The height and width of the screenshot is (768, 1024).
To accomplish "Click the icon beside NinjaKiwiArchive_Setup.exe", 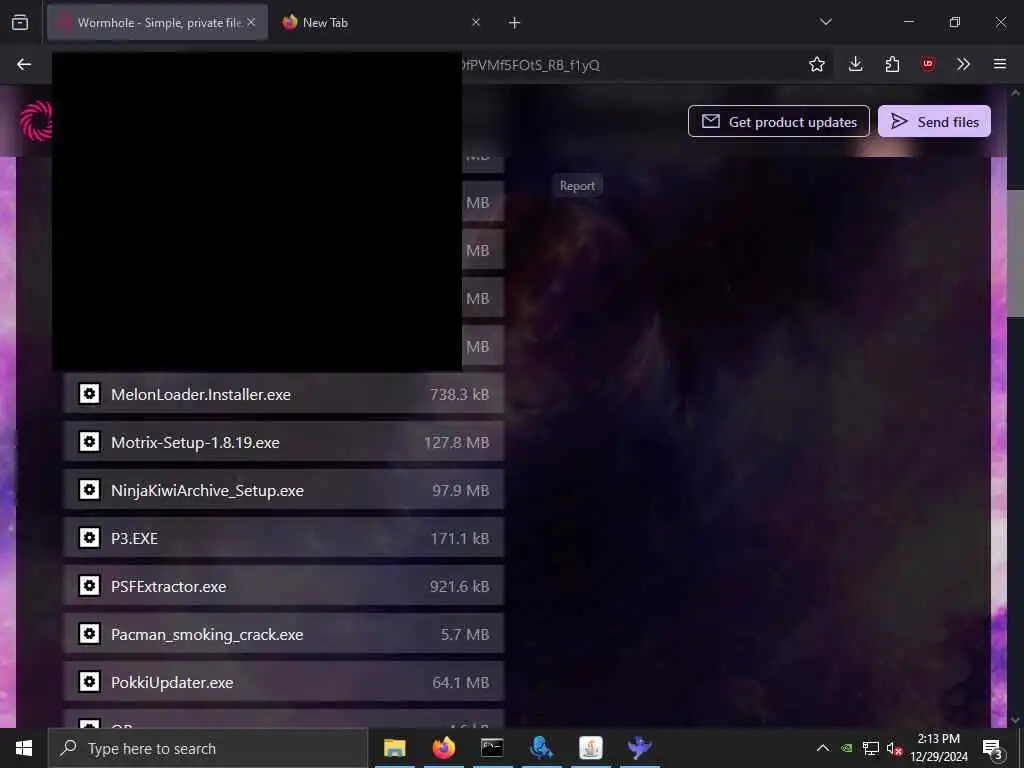I will click(x=89, y=490).
